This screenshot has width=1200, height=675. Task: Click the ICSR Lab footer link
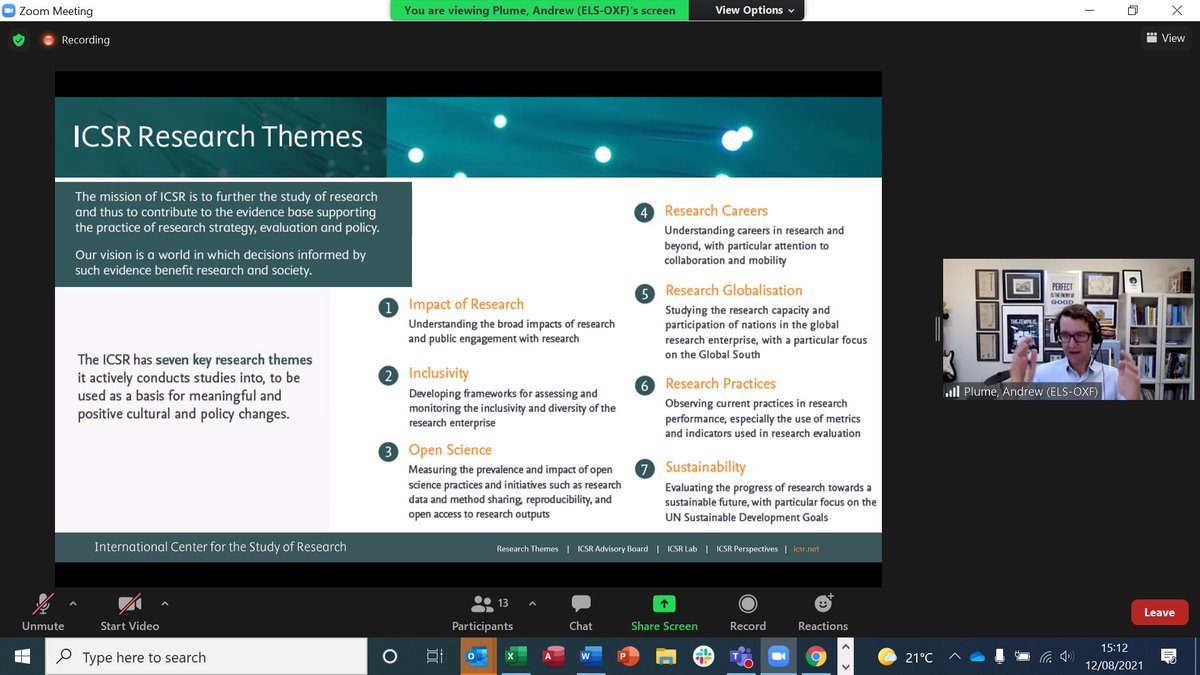[x=681, y=549]
